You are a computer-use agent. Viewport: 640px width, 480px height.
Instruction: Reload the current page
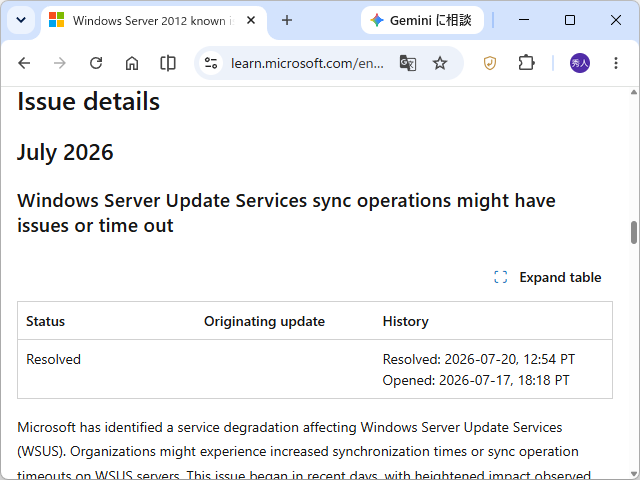click(96, 63)
